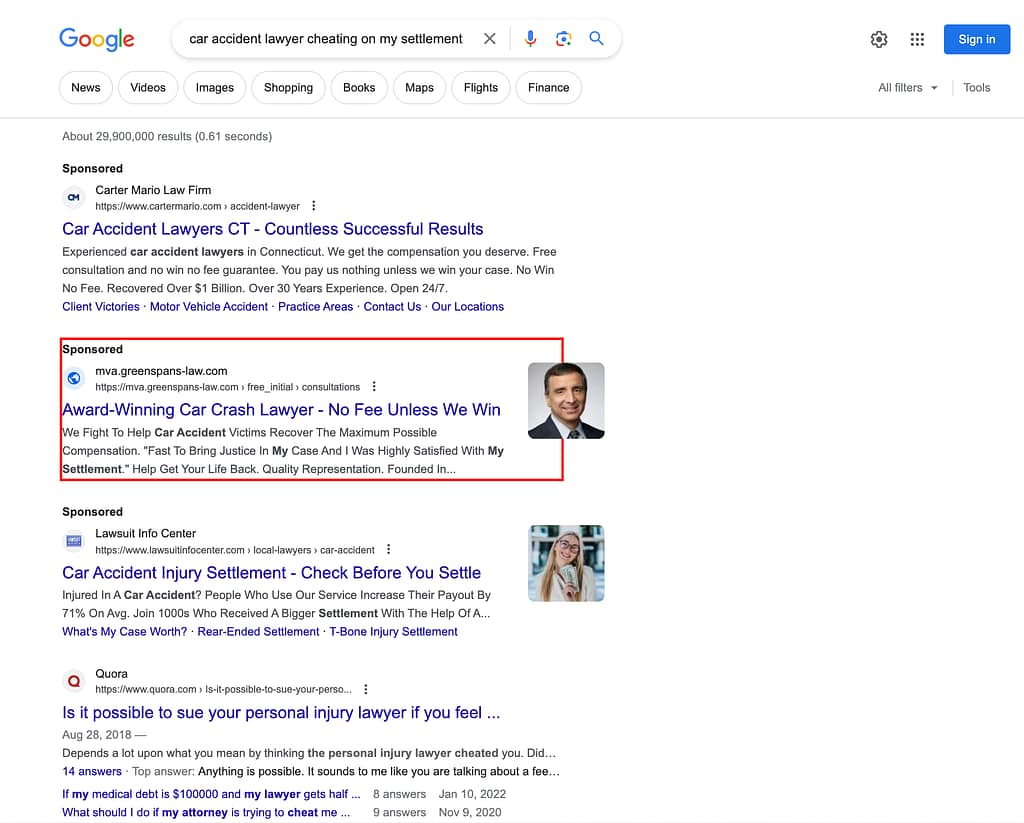
Task: Click the Quora favicon
Action: 74,681
